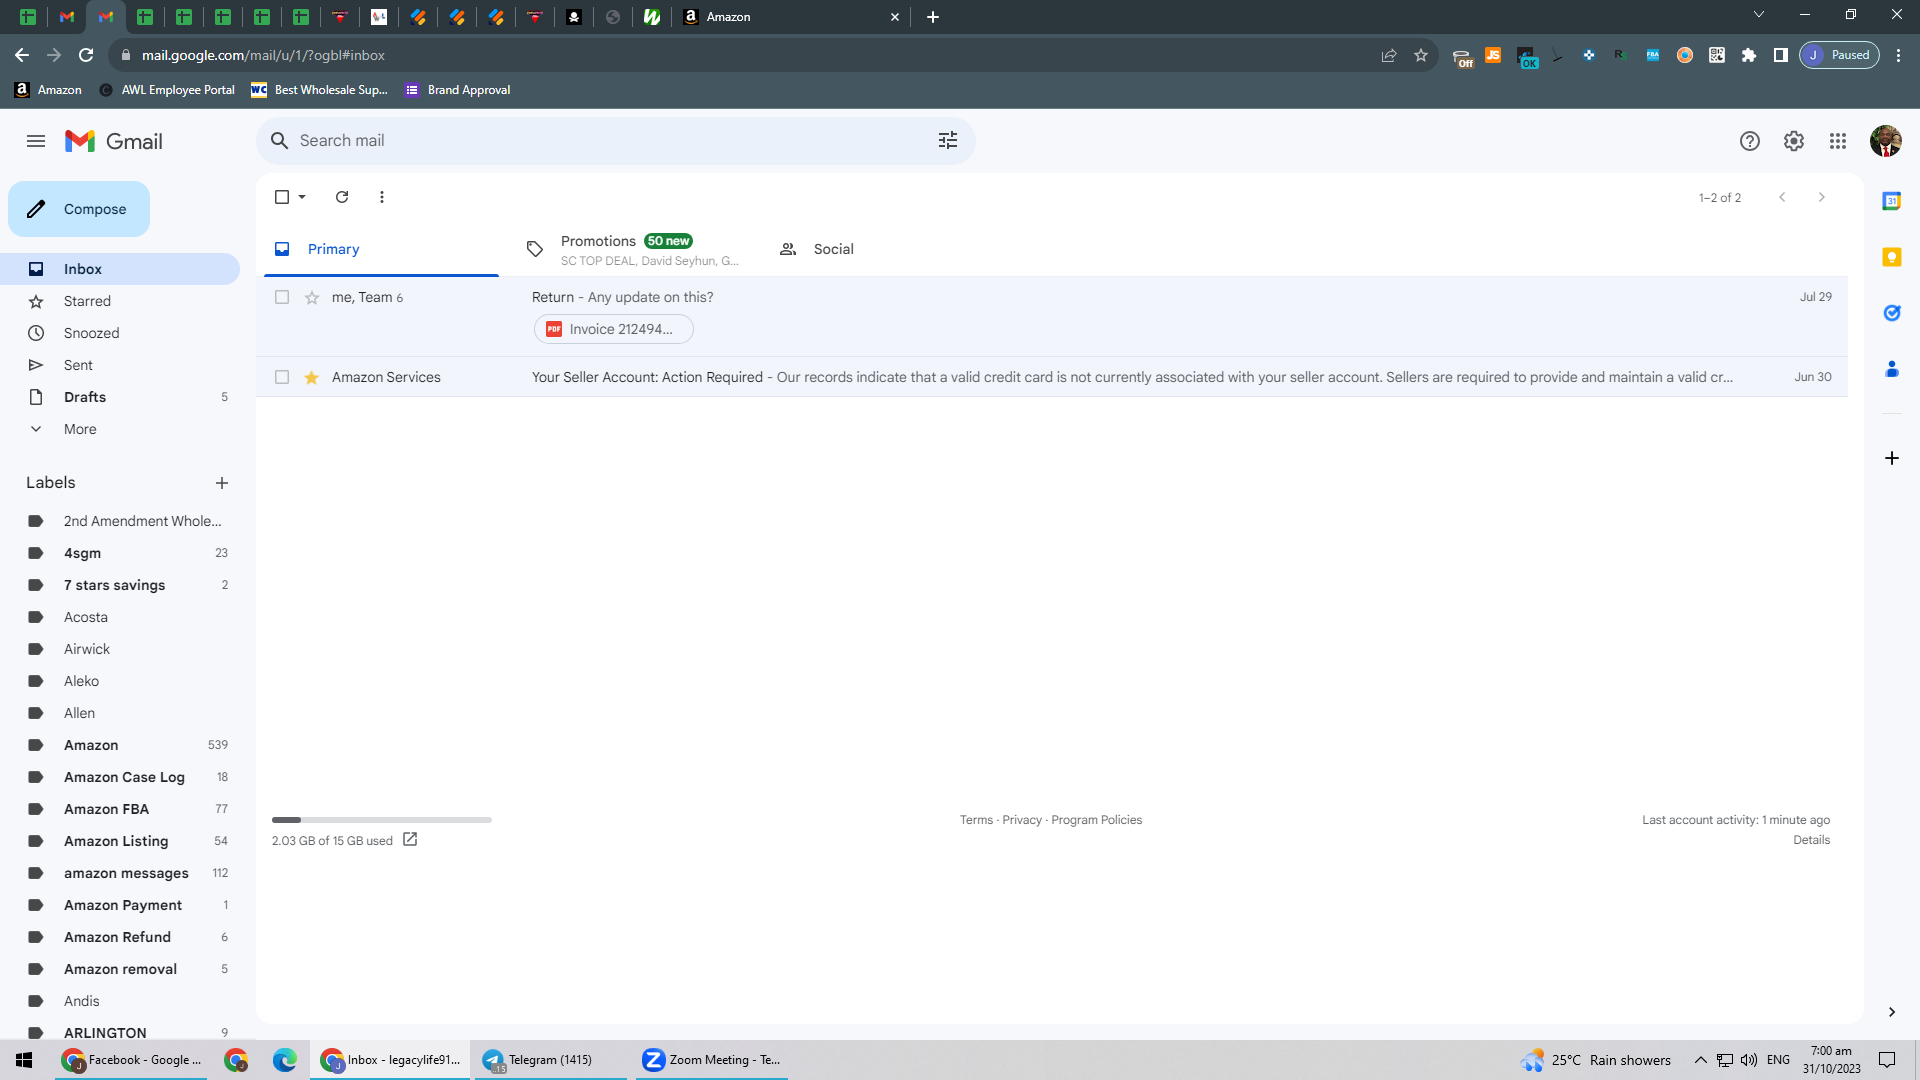The width and height of the screenshot is (1920, 1080).
Task: Click the Chrome address bar URL
Action: click(x=263, y=55)
